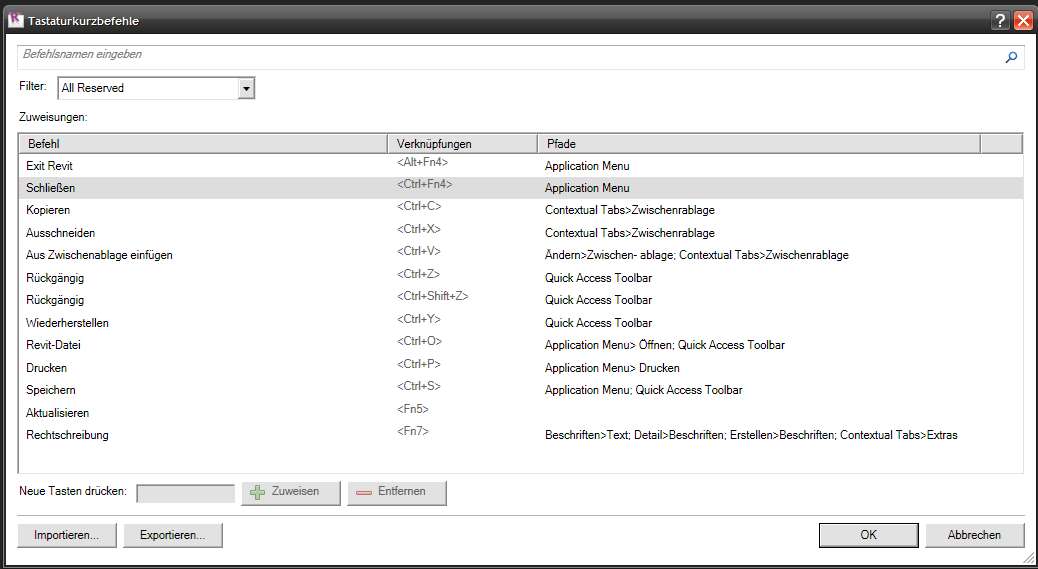Click the Importieren... button
This screenshot has width=1038, height=569.
coord(67,535)
